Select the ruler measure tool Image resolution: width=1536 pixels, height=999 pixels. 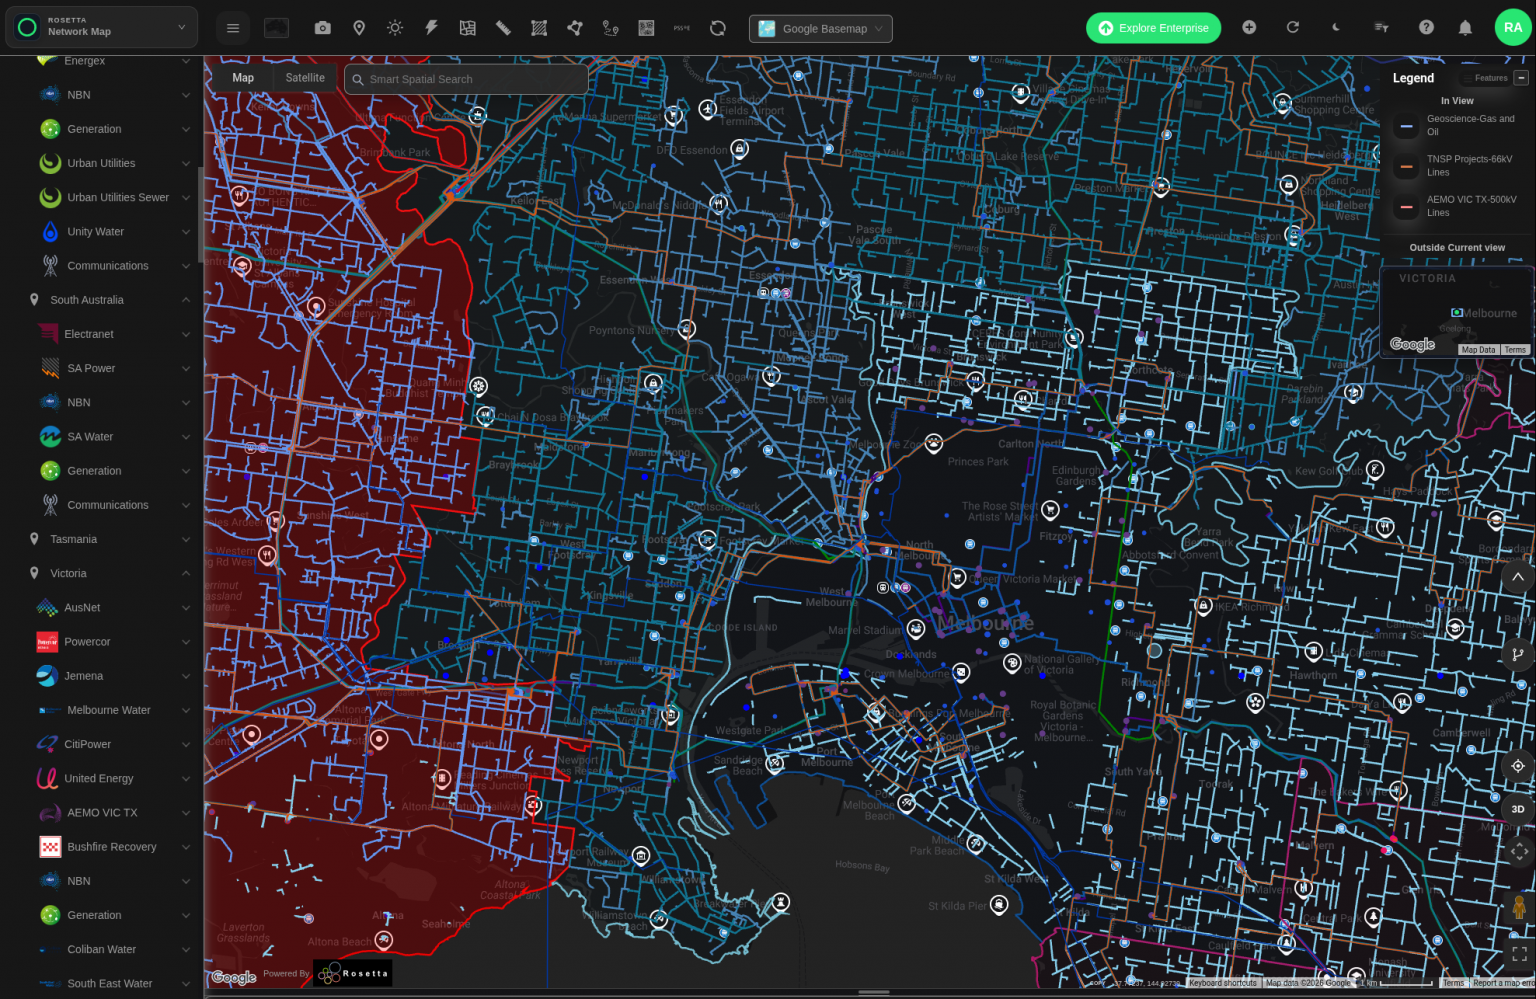pos(503,28)
